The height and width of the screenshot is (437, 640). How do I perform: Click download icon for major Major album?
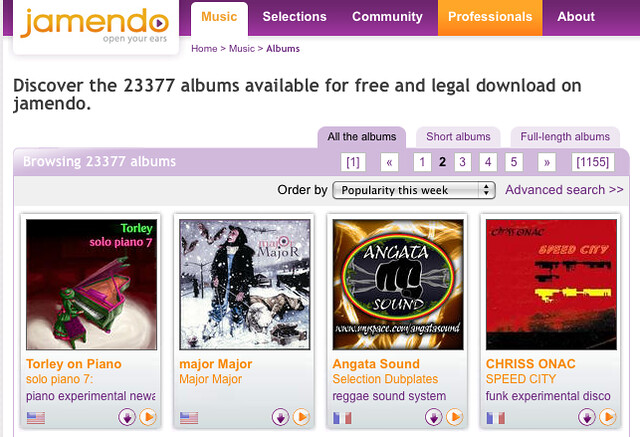pyautogui.click(x=280, y=417)
